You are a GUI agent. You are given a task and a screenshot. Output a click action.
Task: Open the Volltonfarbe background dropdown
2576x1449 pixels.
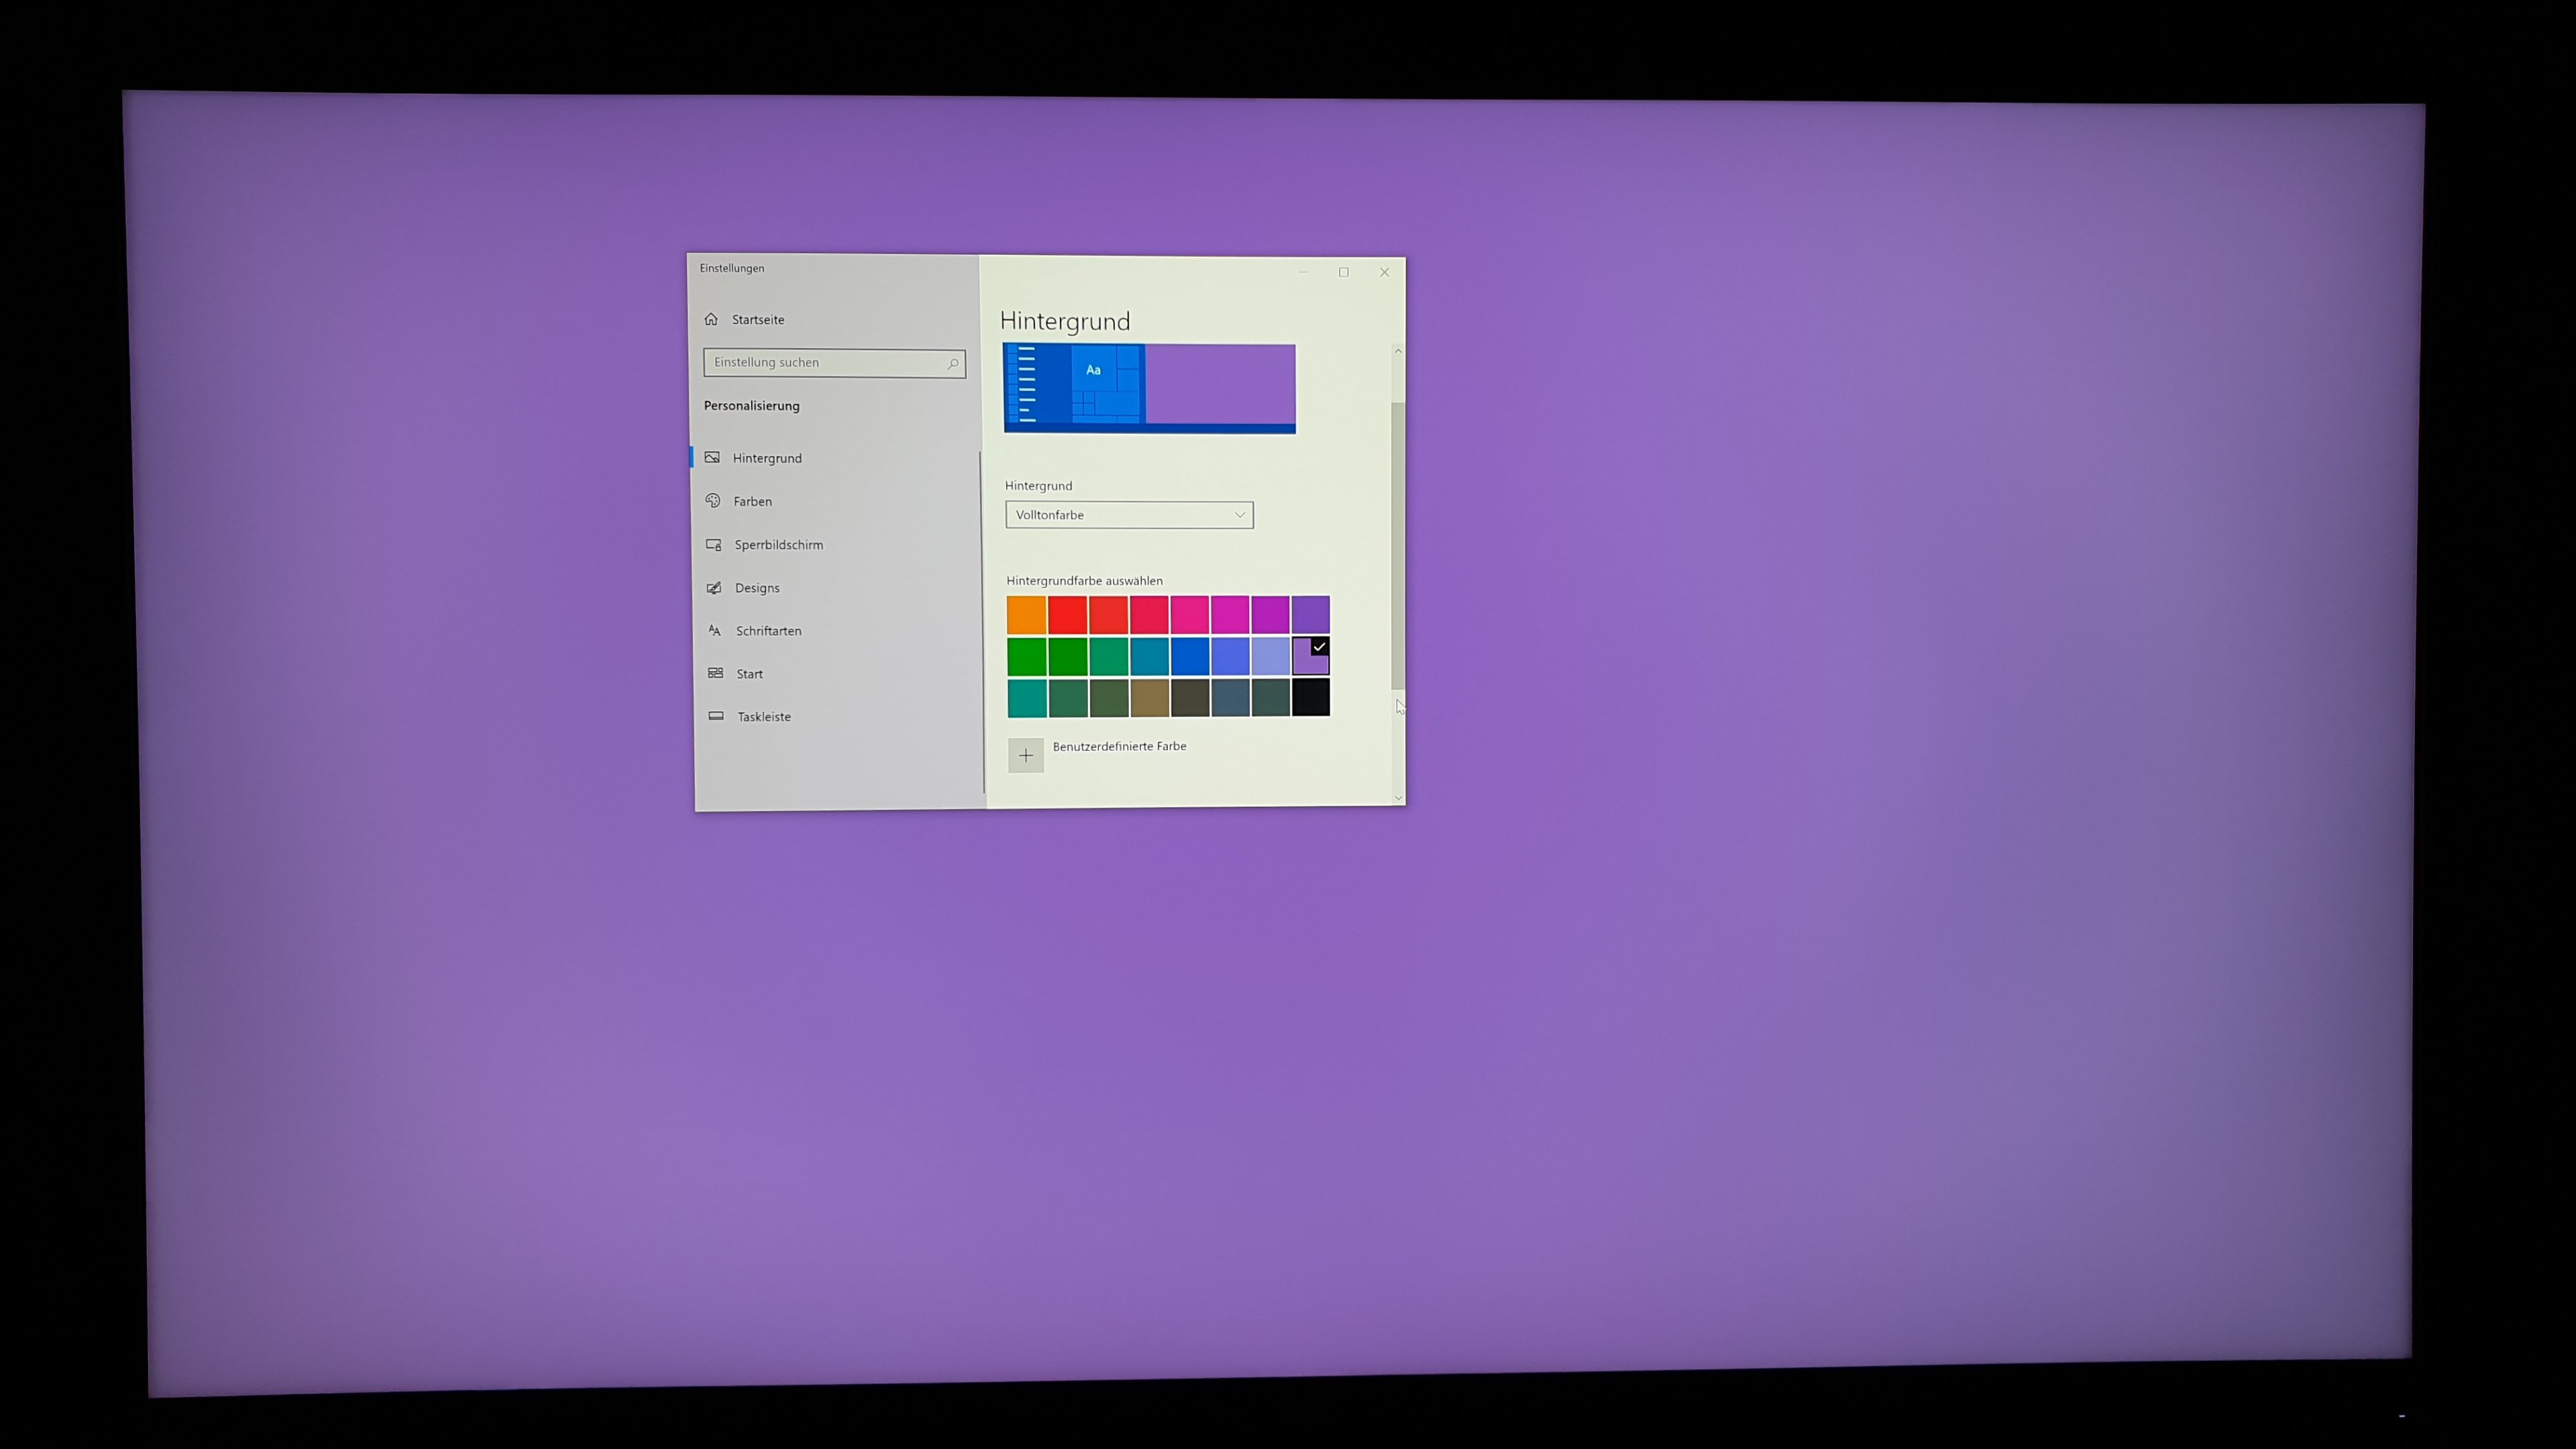pos(1129,515)
